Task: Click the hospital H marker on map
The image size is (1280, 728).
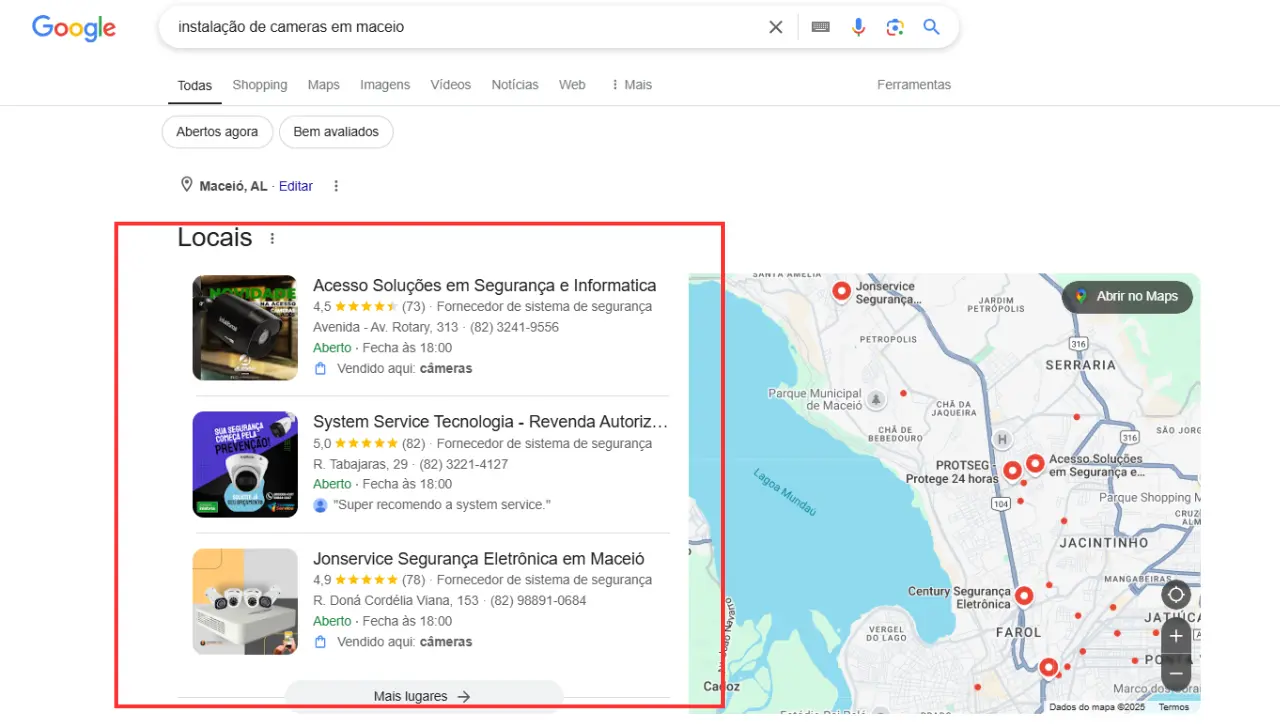Action: click(x=1002, y=439)
